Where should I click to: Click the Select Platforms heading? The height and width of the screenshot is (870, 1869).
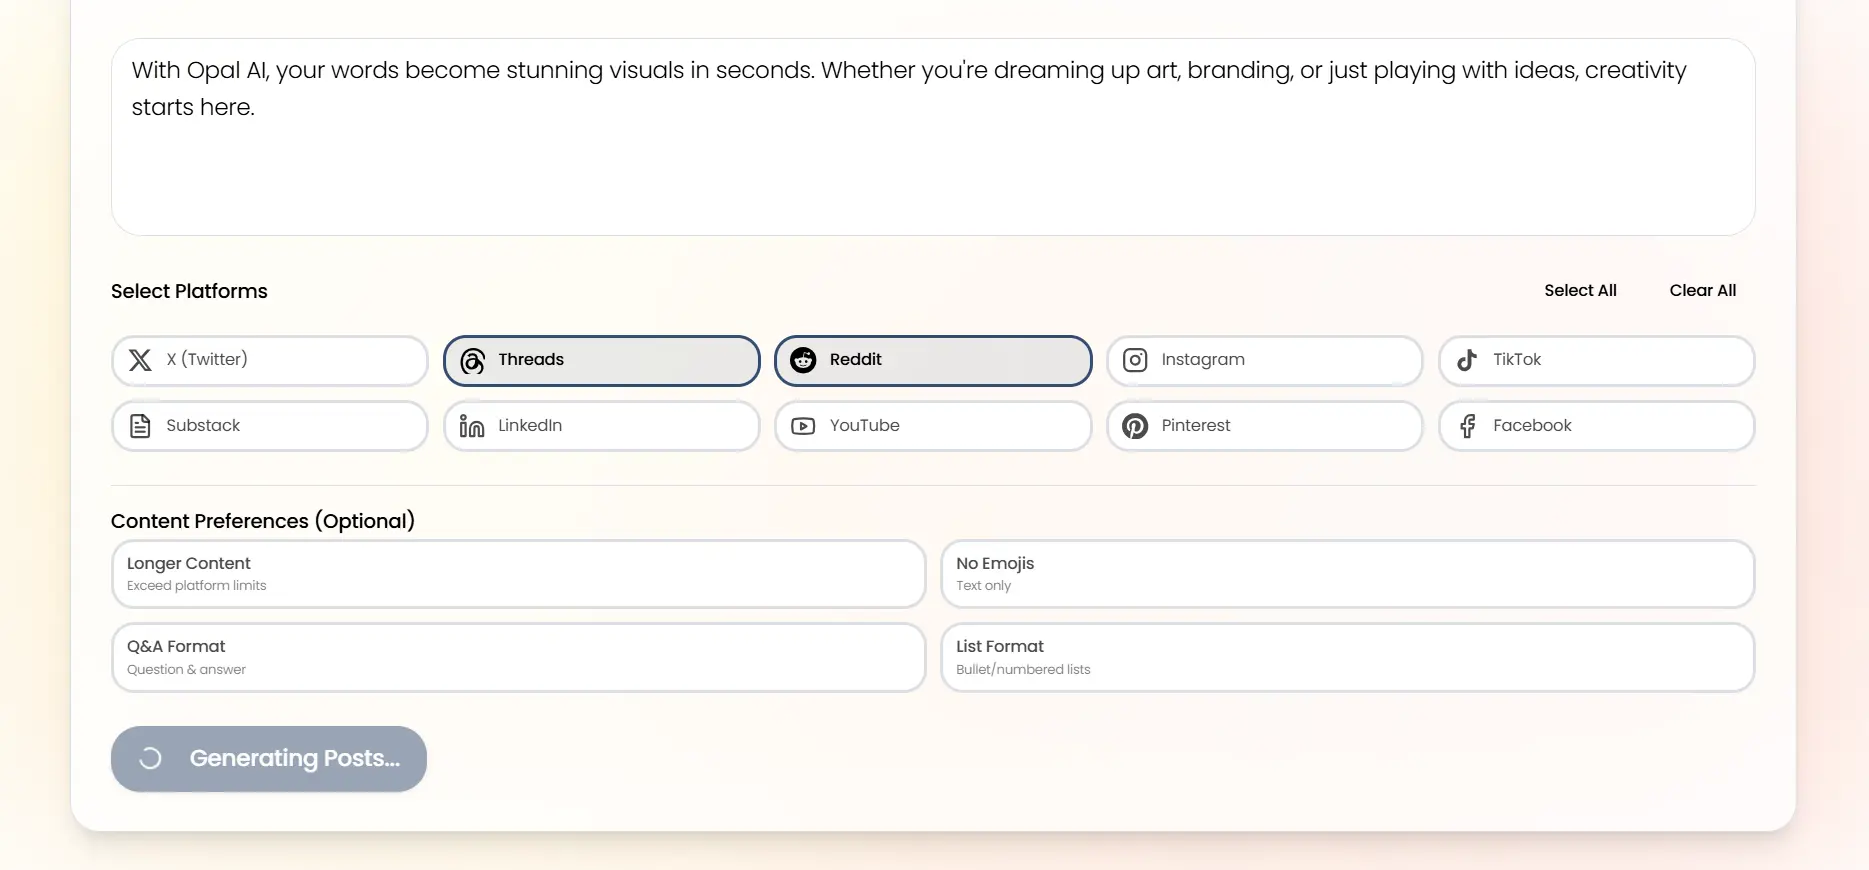[x=189, y=291]
